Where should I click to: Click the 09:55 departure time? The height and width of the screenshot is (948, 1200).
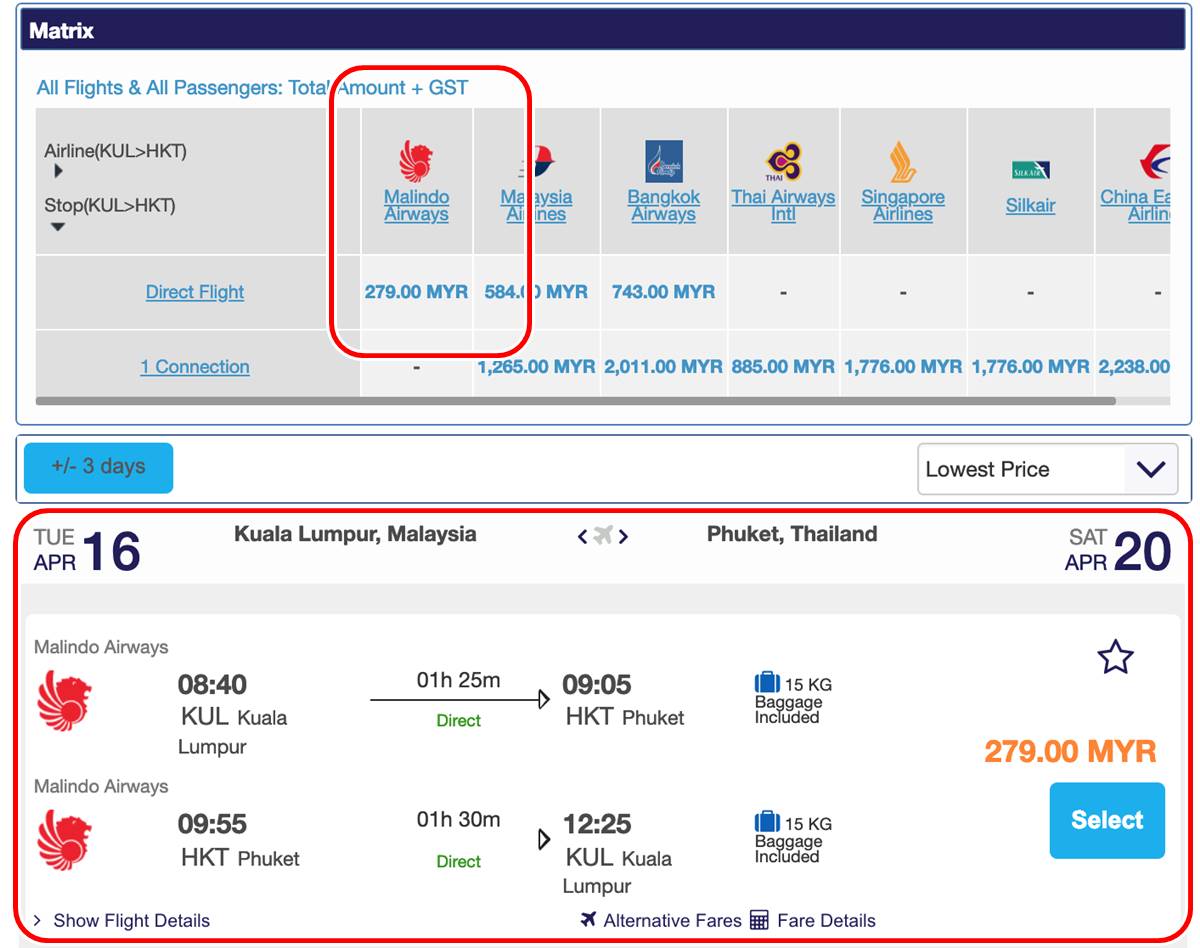212,824
